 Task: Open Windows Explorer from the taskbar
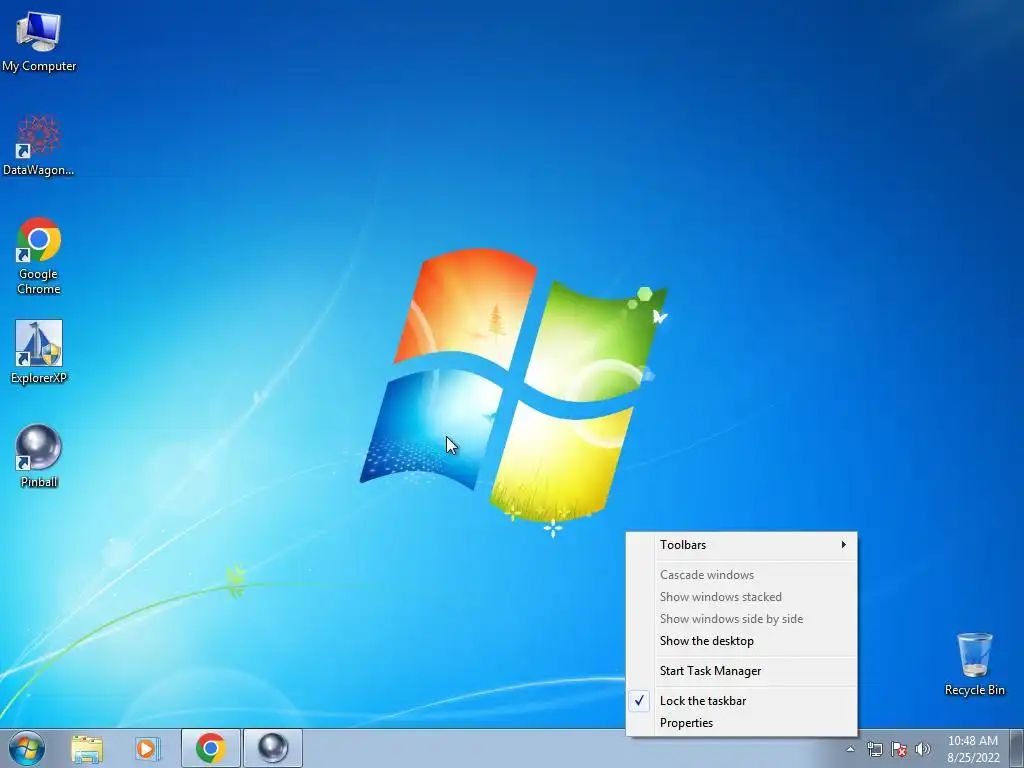tap(87, 748)
